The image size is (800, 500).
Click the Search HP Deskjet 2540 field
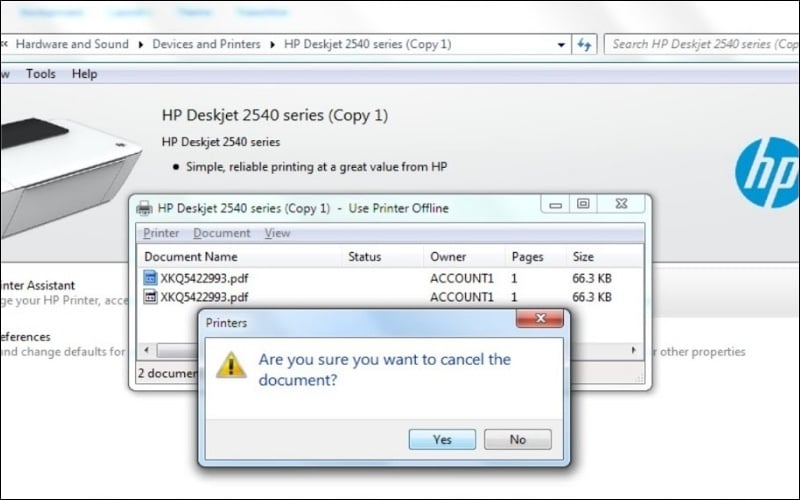(700, 44)
